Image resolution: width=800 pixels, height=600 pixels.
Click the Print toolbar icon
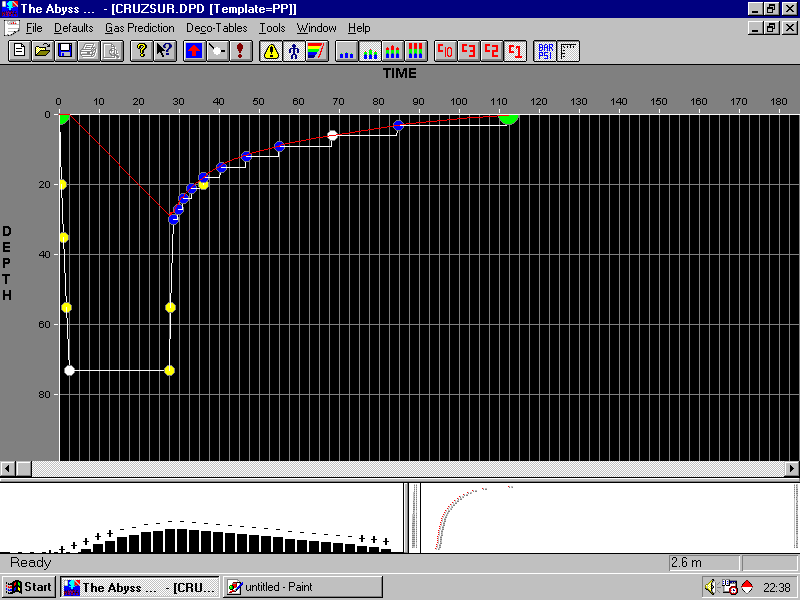[89, 51]
